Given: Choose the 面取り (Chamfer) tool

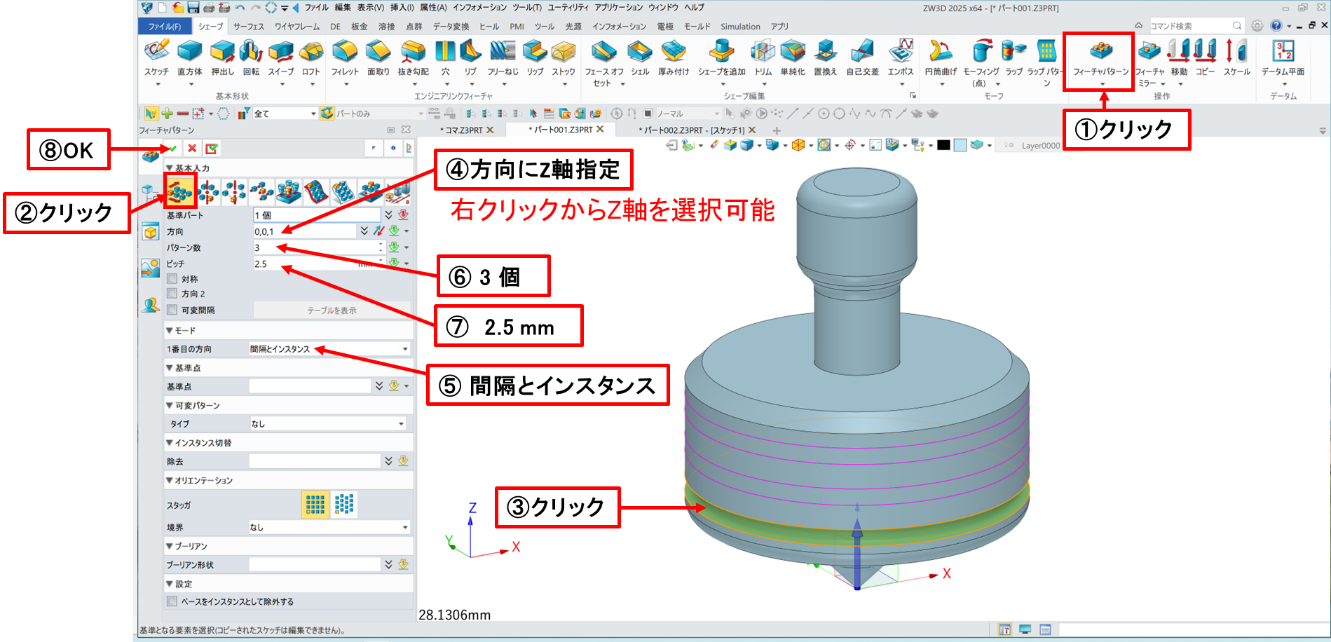Looking at the screenshot, I should point(378,50).
